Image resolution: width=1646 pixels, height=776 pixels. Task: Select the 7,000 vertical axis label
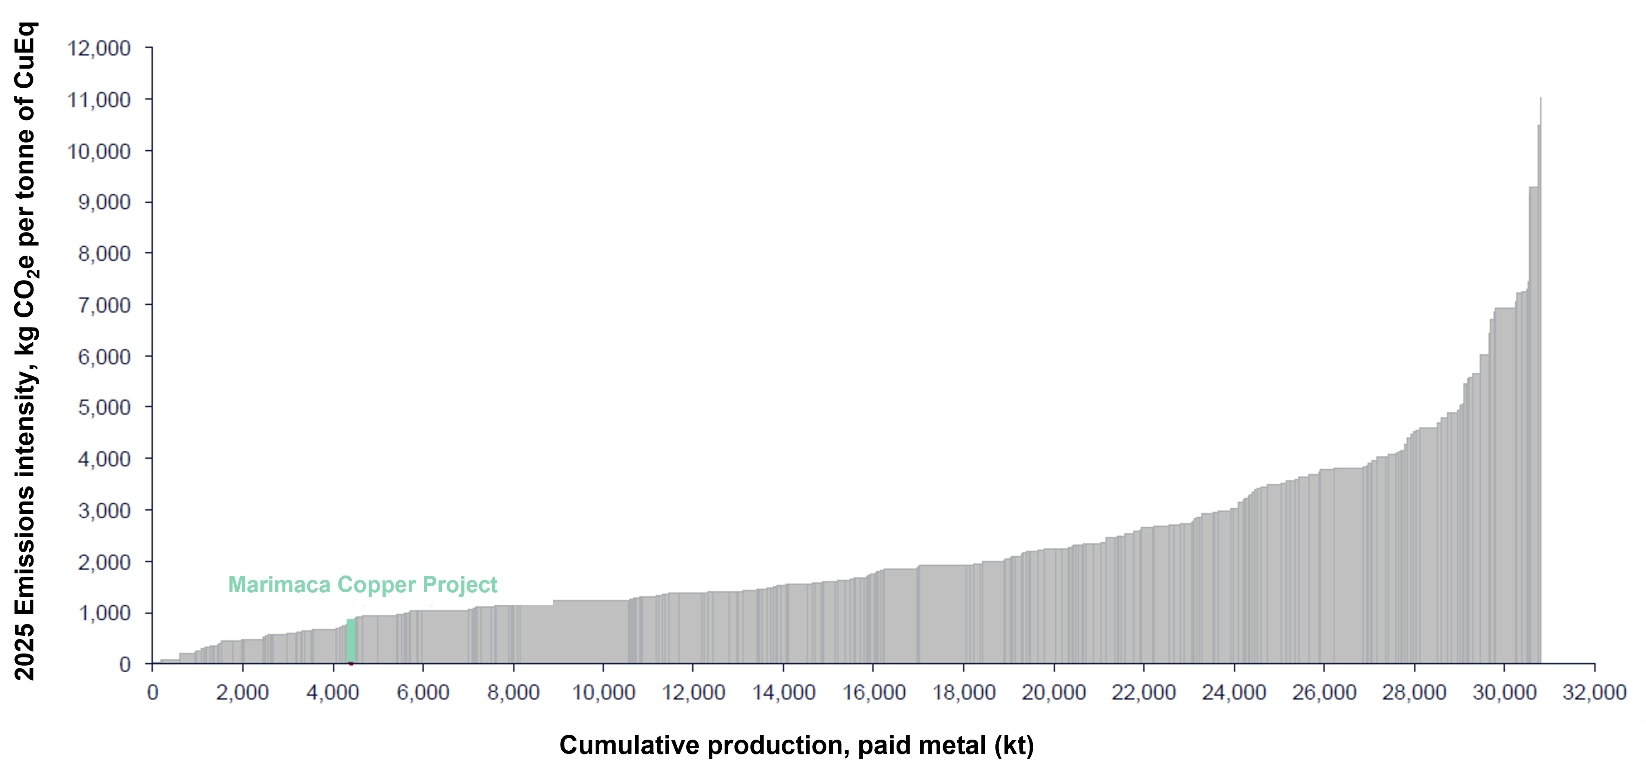[103, 305]
